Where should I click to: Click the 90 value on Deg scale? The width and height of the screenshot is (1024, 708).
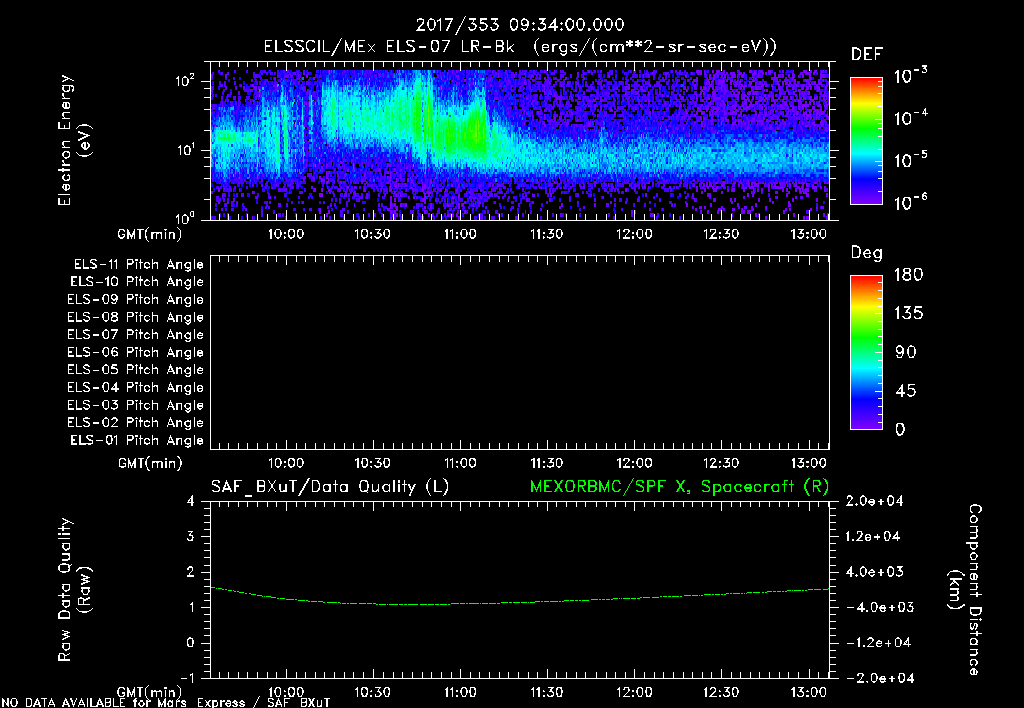905,352
